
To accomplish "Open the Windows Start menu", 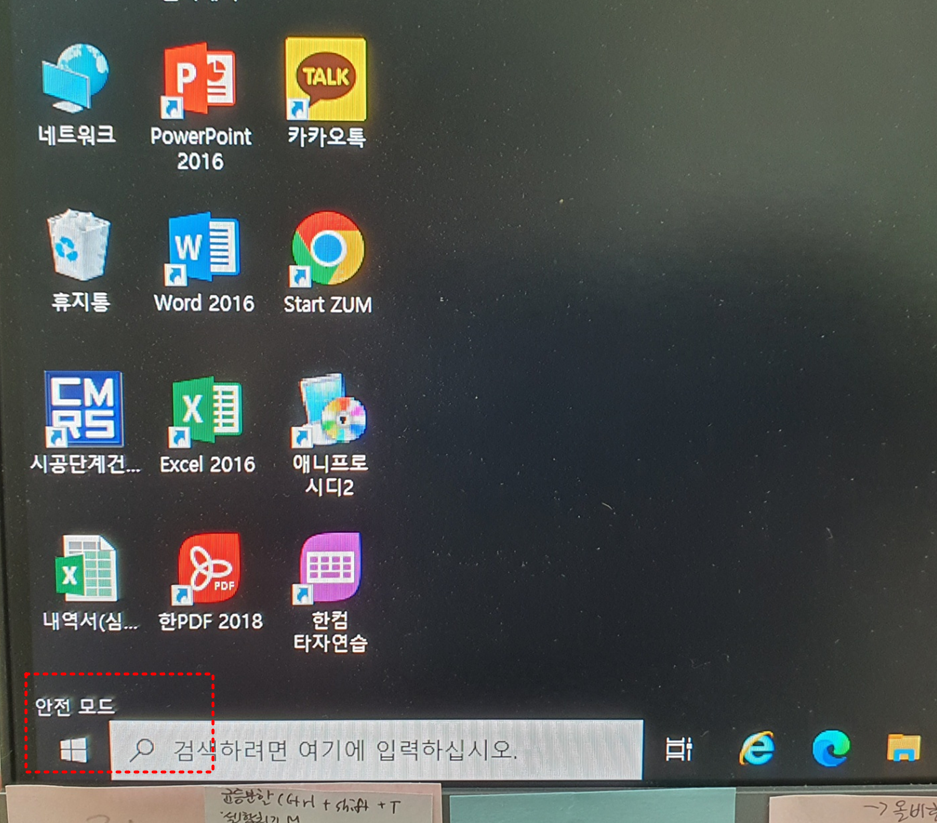I will pyautogui.click(x=74, y=749).
